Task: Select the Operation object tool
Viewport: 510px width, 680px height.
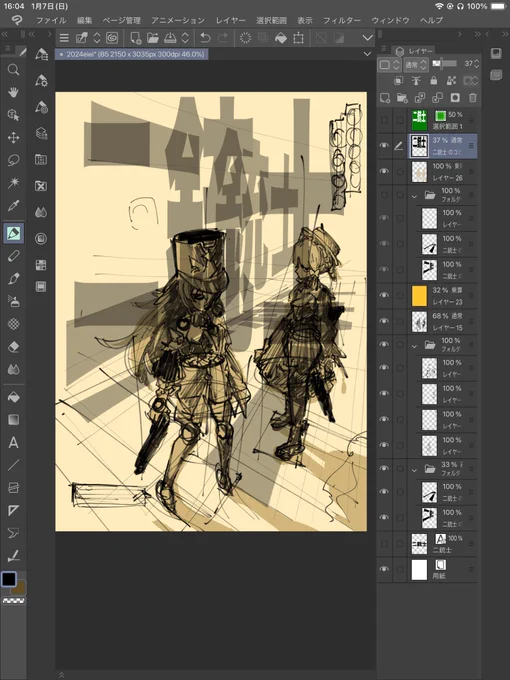Action: click(x=13, y=115)
